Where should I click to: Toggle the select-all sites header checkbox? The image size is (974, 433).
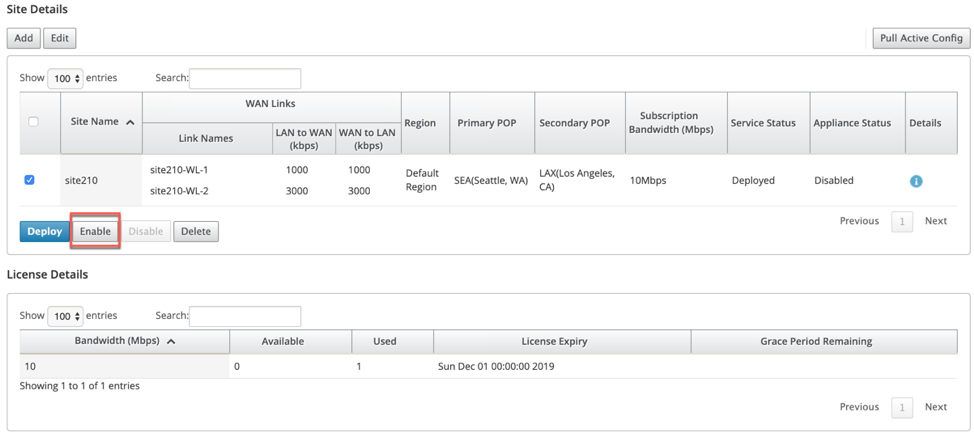click(34, 122)
